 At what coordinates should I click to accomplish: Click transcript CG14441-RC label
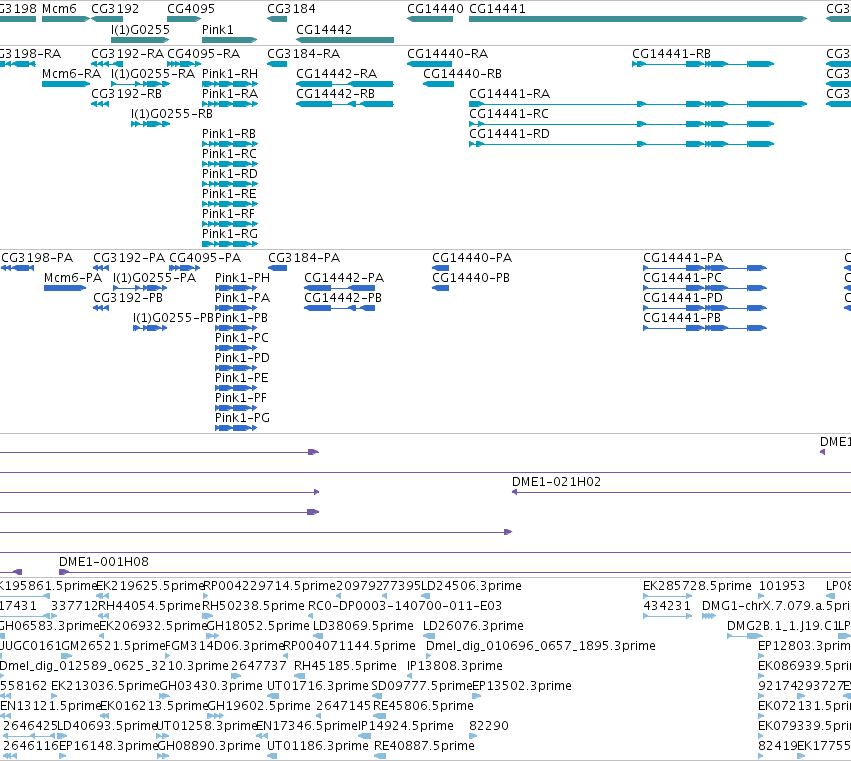pyautogui.click(x=509, y=114)
